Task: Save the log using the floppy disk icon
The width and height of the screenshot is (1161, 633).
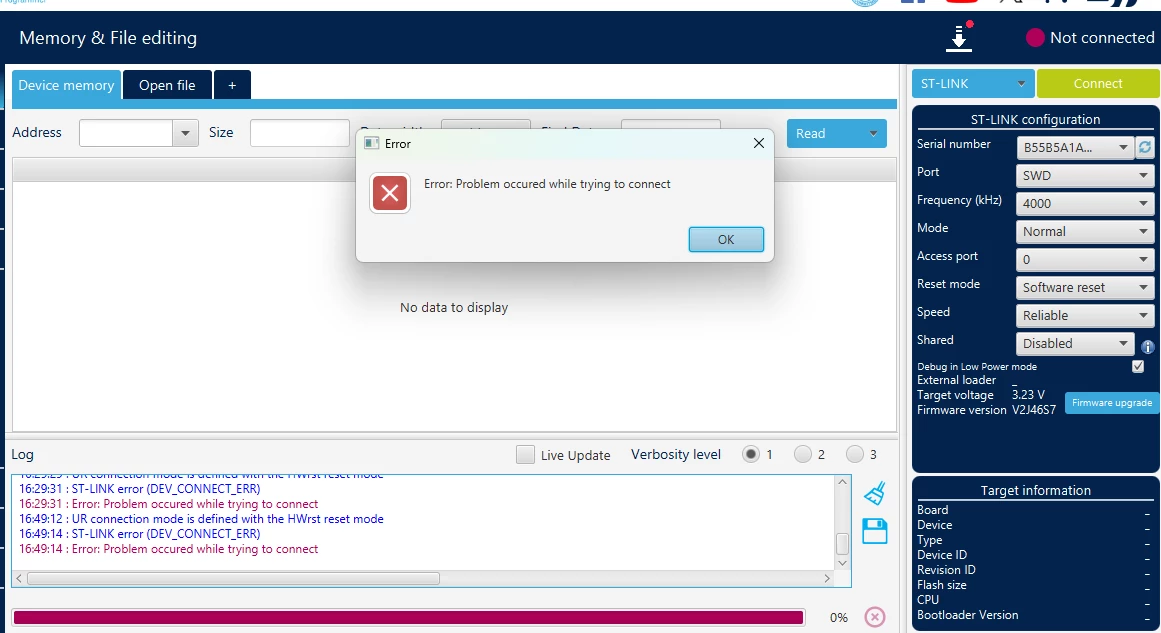Action: (x=874, y=531)
